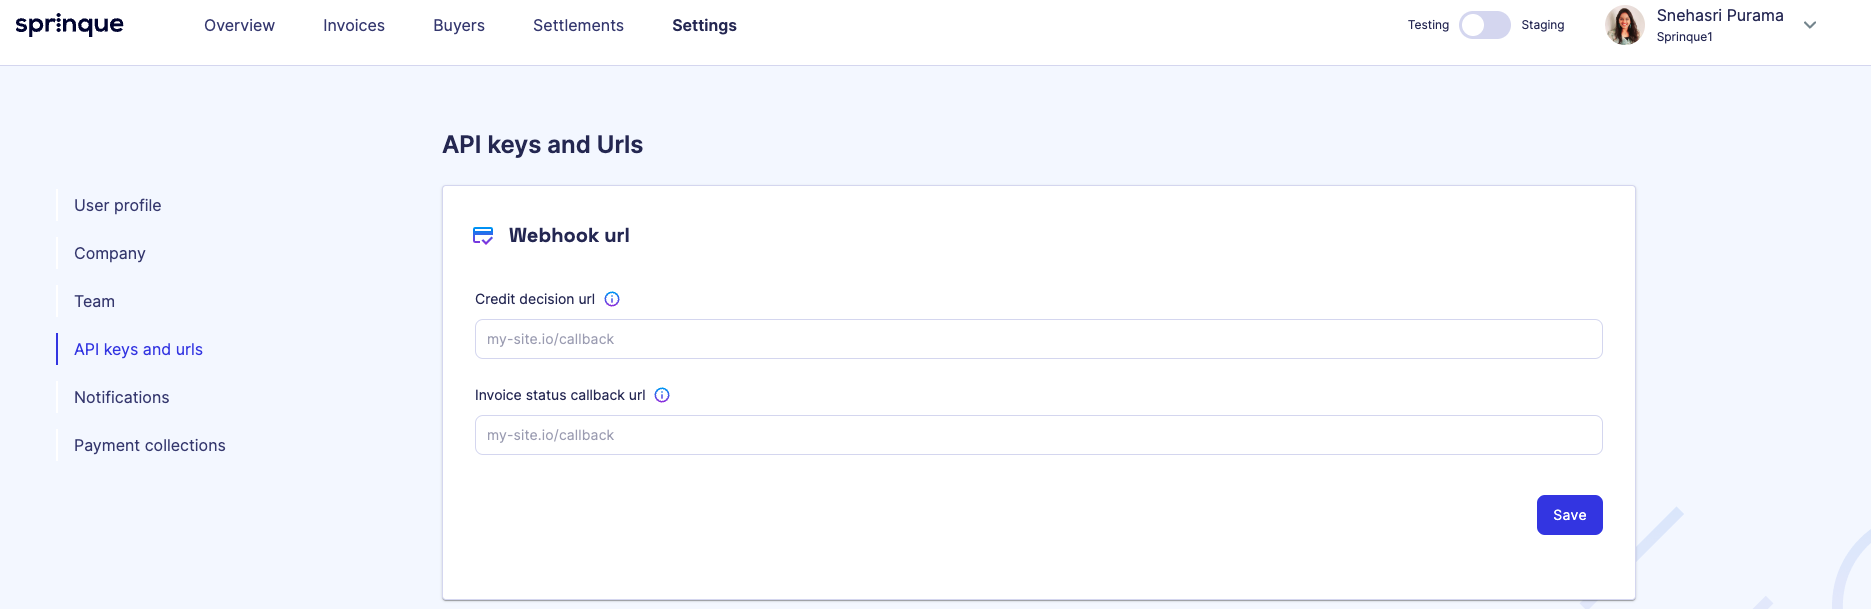Focus the Invoice status callback url field
Viewport: 1871px width, 609px height.
click(x=1038, y=435)
